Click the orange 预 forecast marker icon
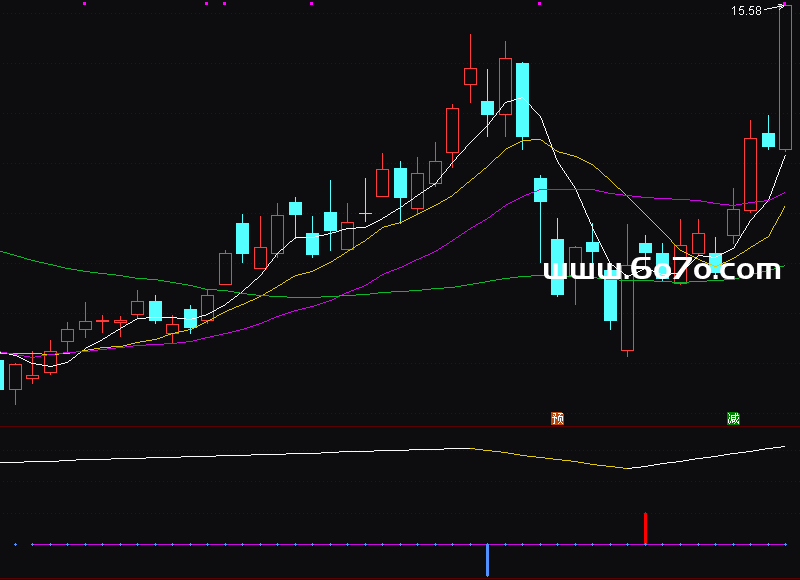800x580 pixels. pyautogui.click(x=558, y=419)
